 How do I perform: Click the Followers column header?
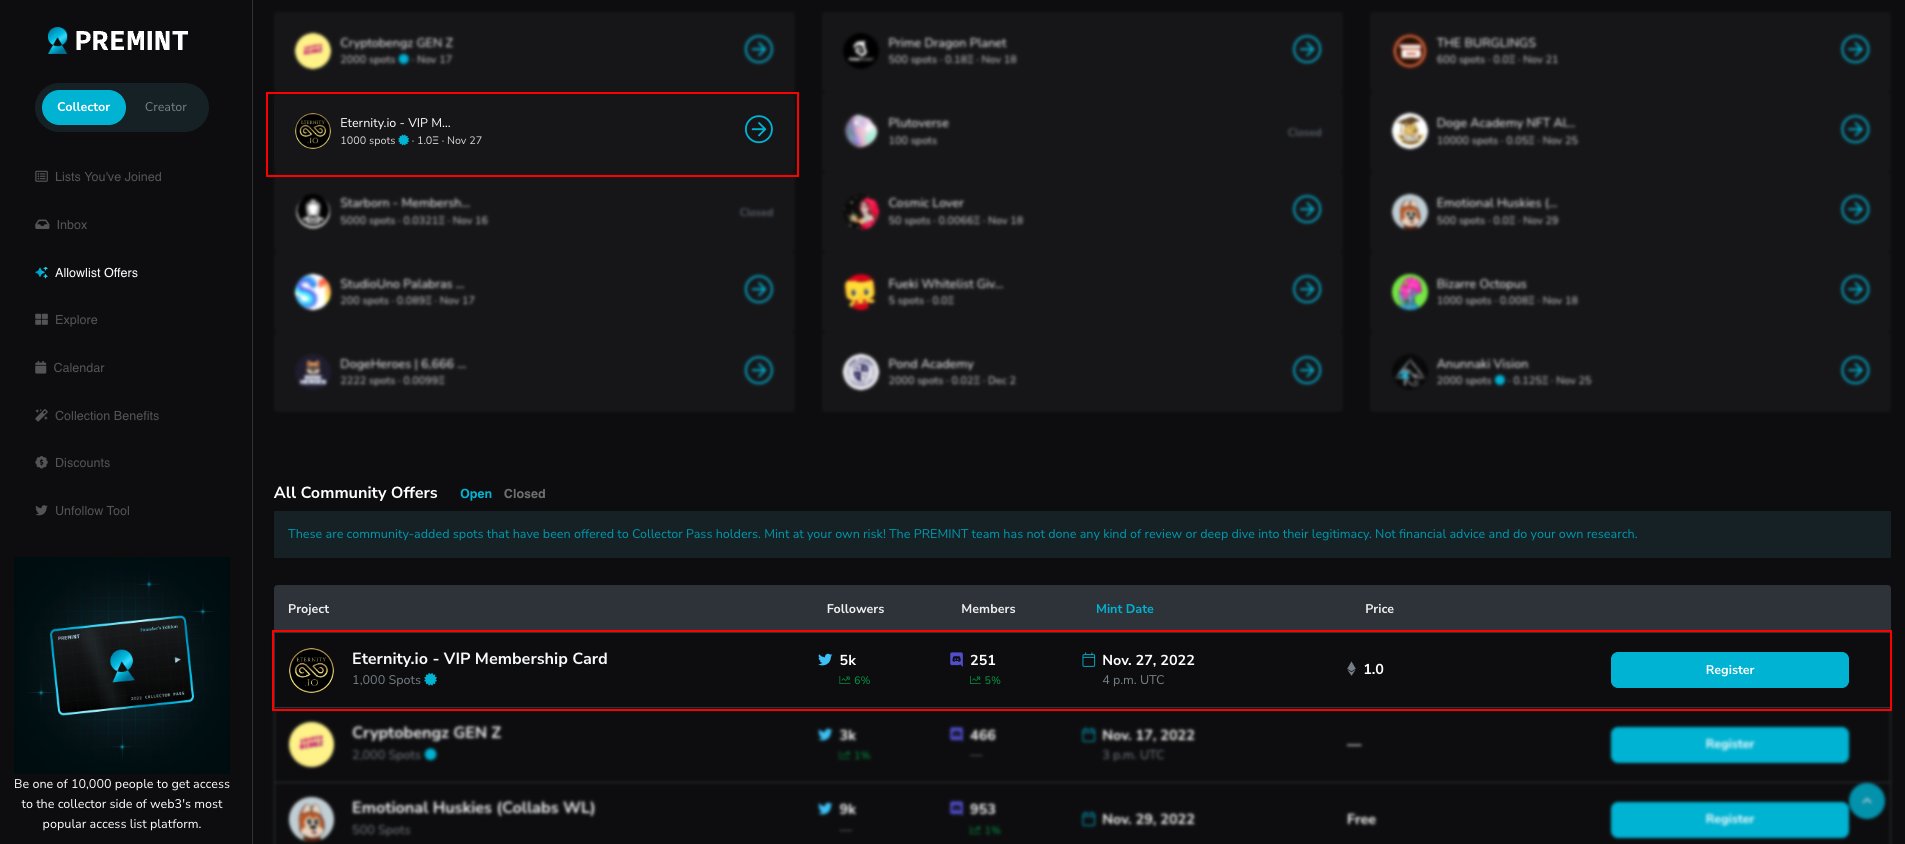pyautogui.click(x=855, y=609)
